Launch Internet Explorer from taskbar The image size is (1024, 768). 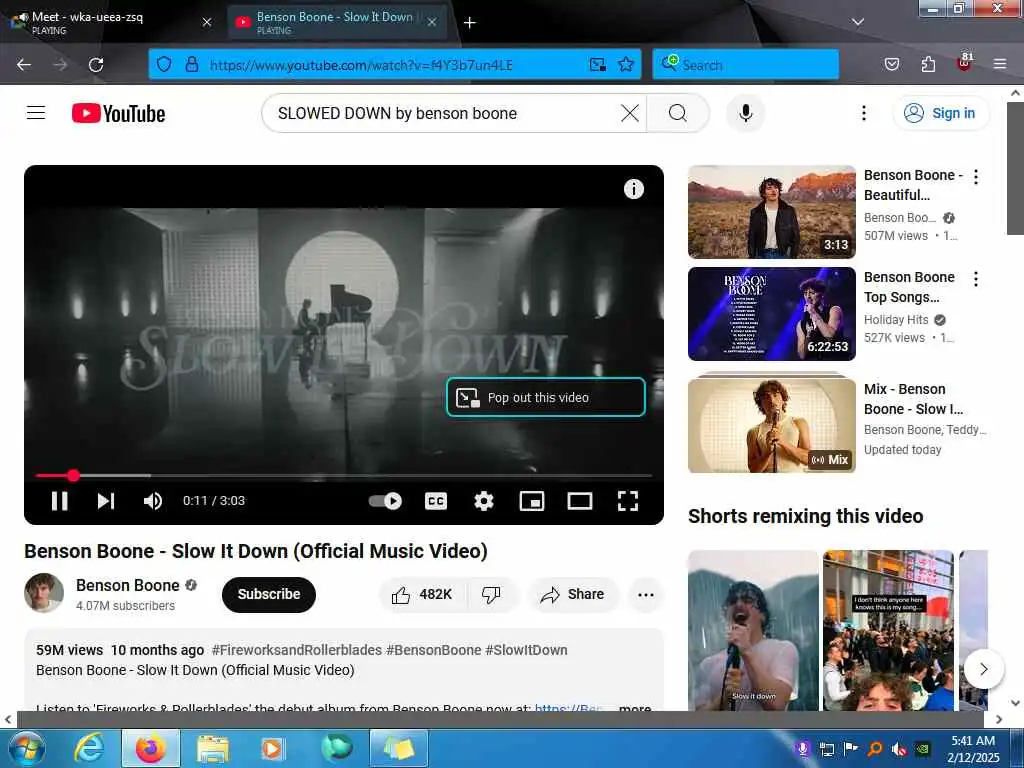pyautogui.click(x=88, y=748)
